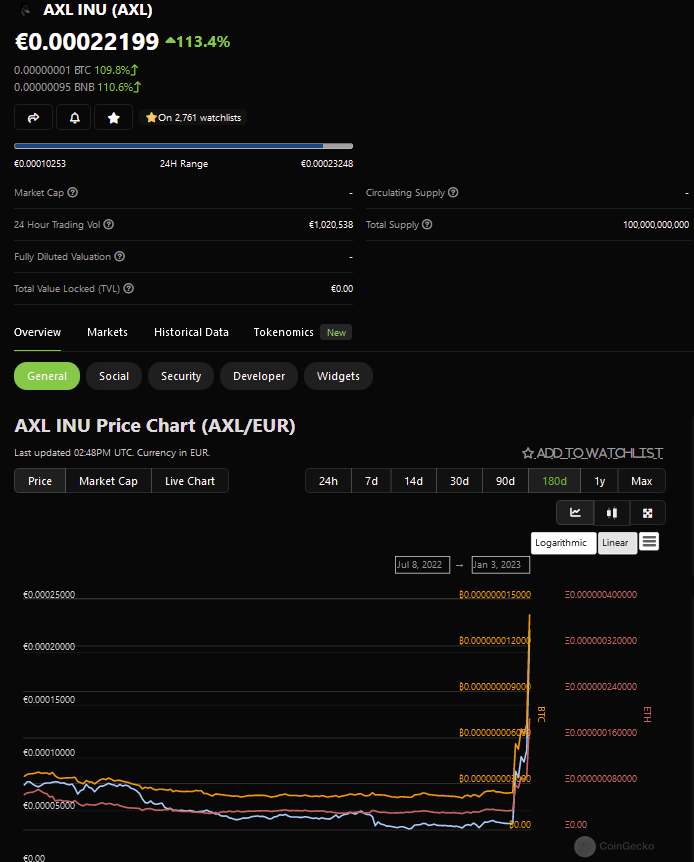Set chart range to 1y
Viewport: 694px width, 862px height.
[599, 481]
